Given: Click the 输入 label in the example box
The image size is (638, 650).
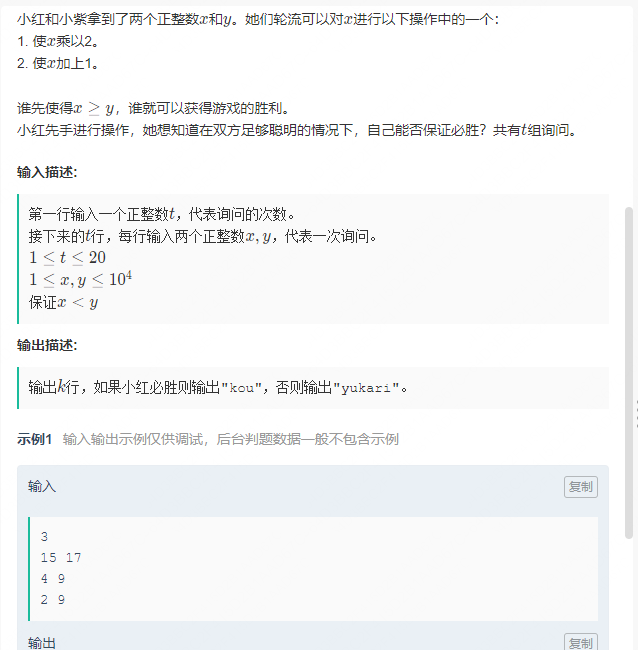Looking at the screenshot, I should click(42, 486).
